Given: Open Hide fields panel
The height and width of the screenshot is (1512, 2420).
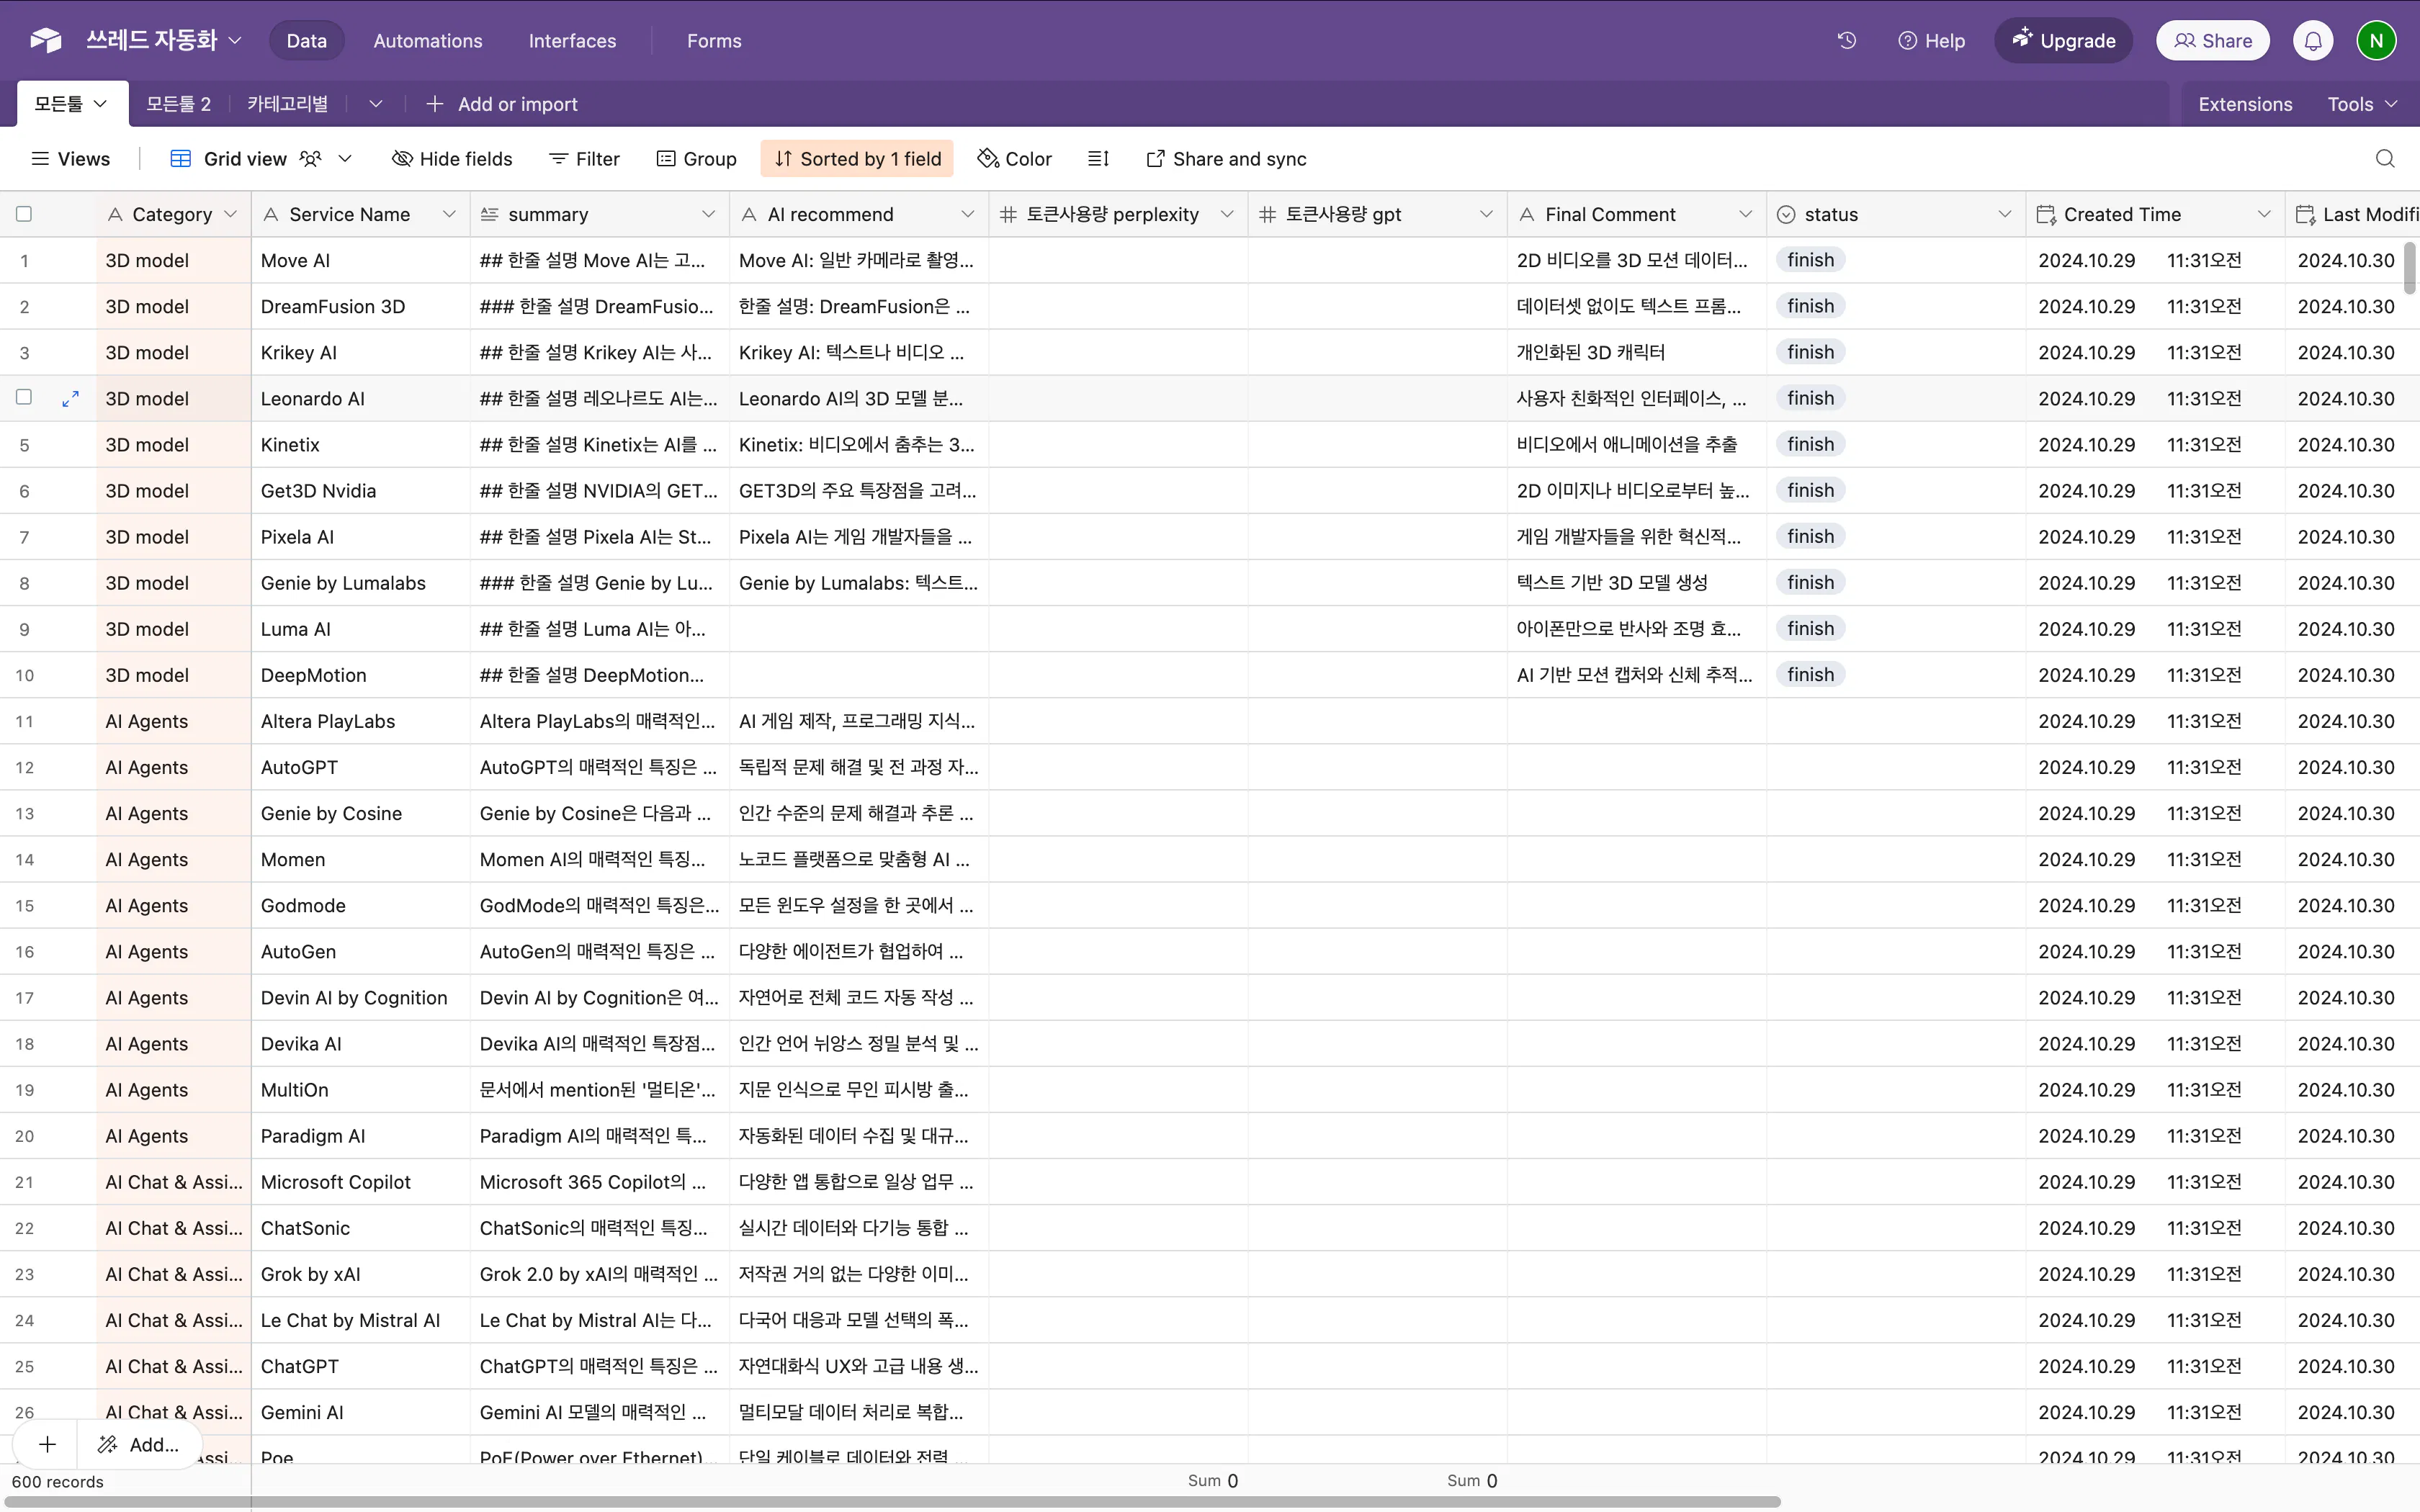Looking at the screenshot, I should tap(452, 159).
